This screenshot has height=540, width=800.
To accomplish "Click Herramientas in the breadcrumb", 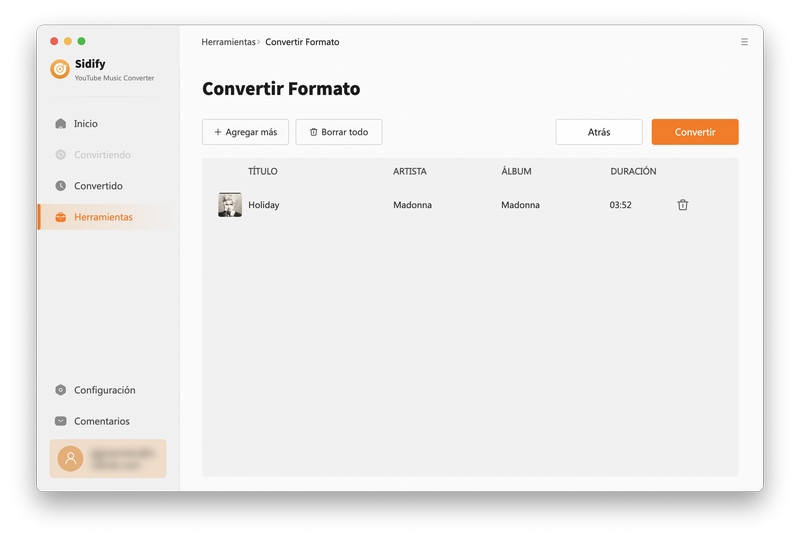I will (x=228, y=42).
